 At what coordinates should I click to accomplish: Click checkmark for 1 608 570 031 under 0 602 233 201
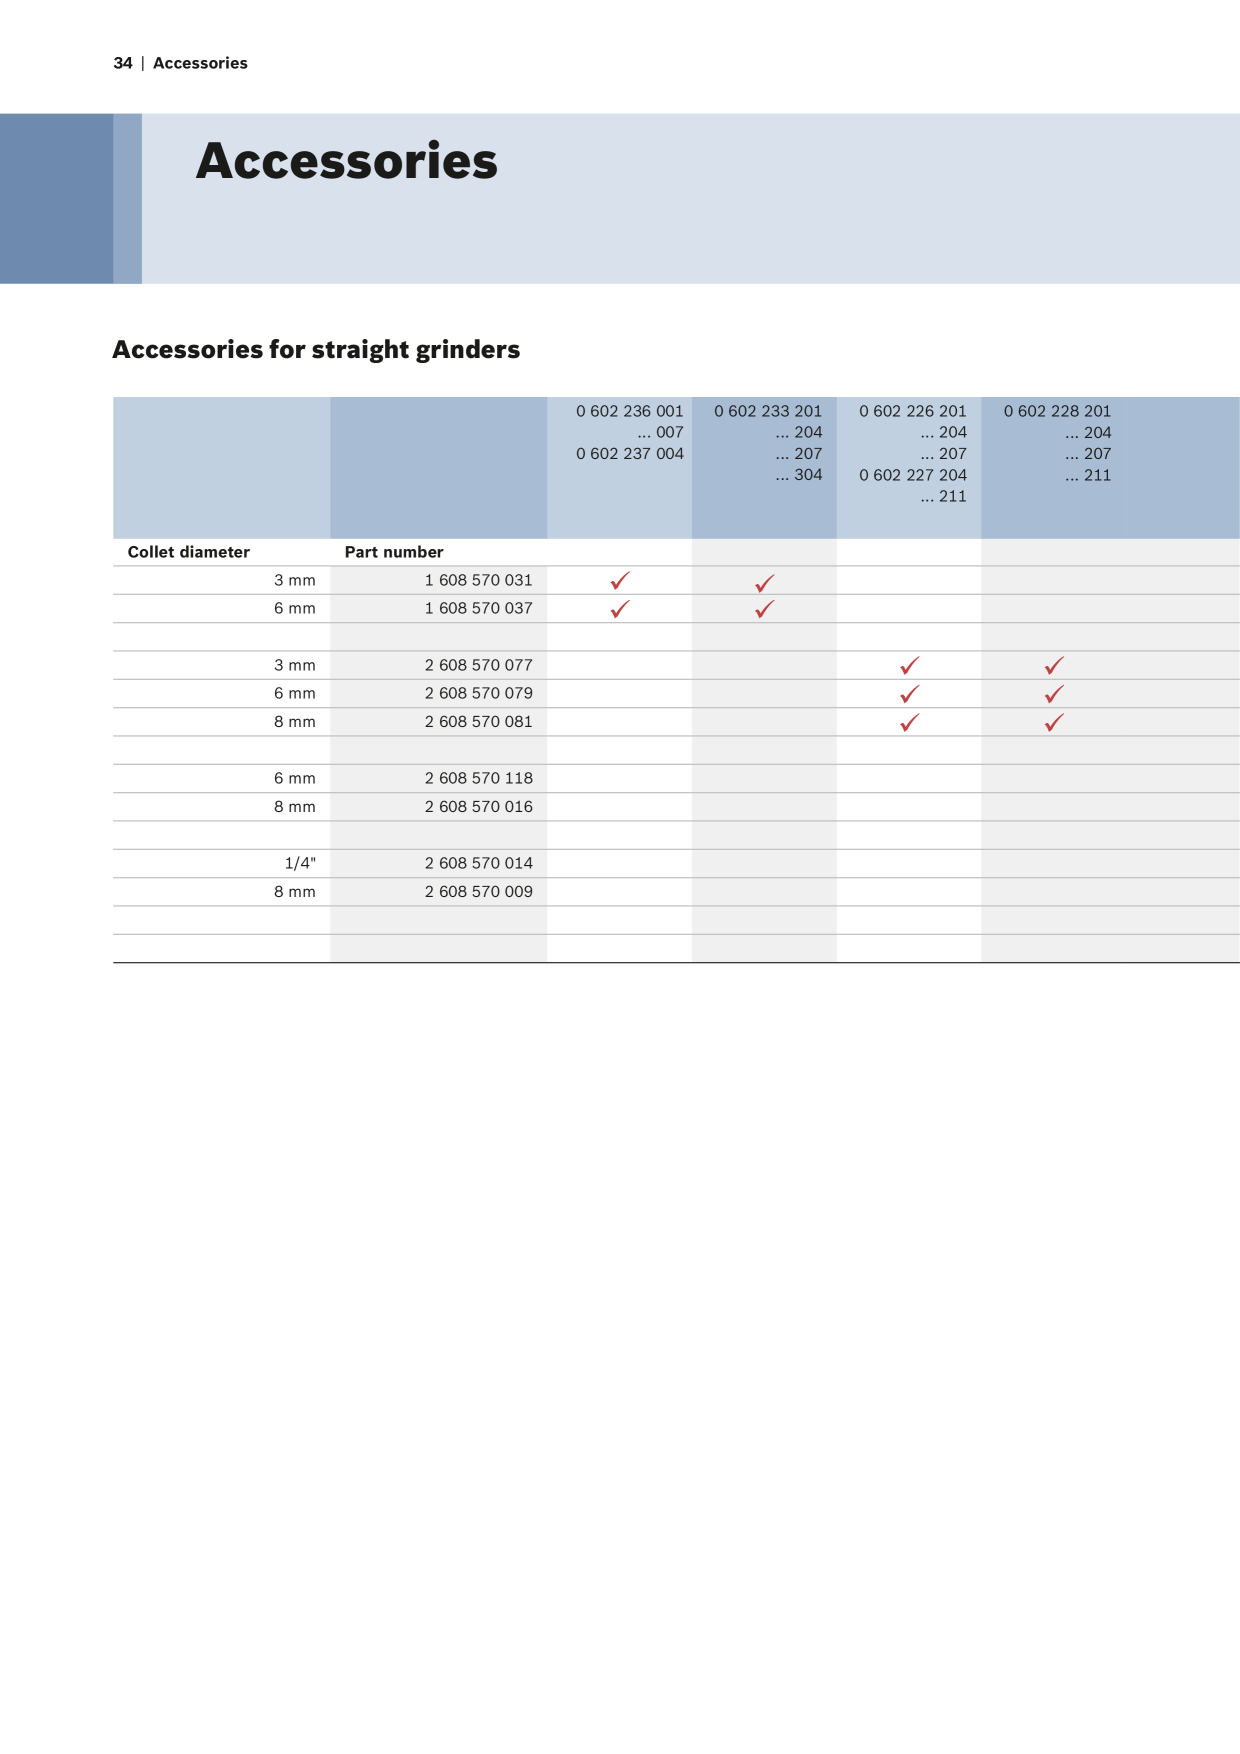765,583
